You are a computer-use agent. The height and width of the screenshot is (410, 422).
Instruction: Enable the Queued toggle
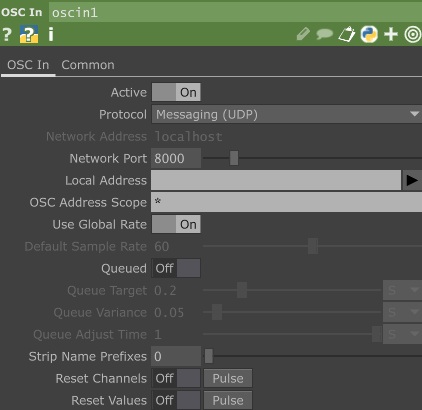[176, 268]
